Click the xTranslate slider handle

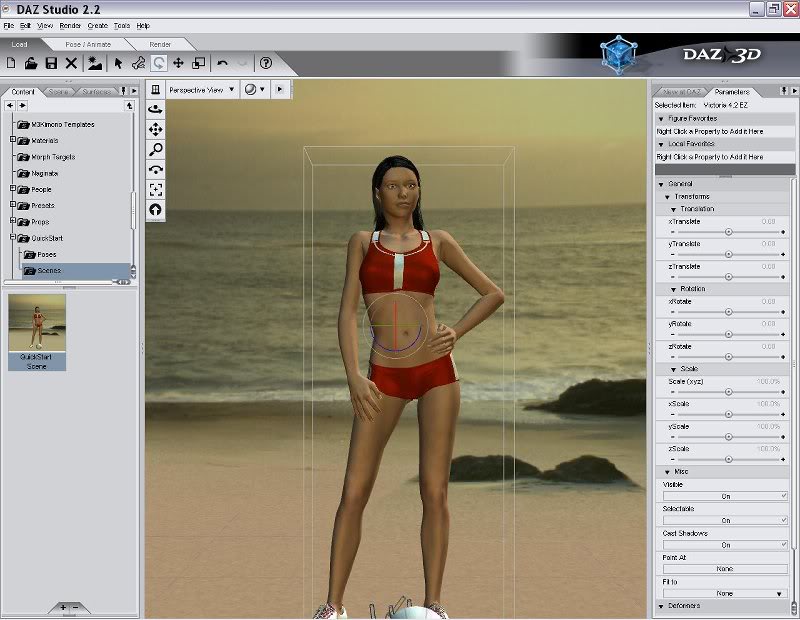coord(728,231)
